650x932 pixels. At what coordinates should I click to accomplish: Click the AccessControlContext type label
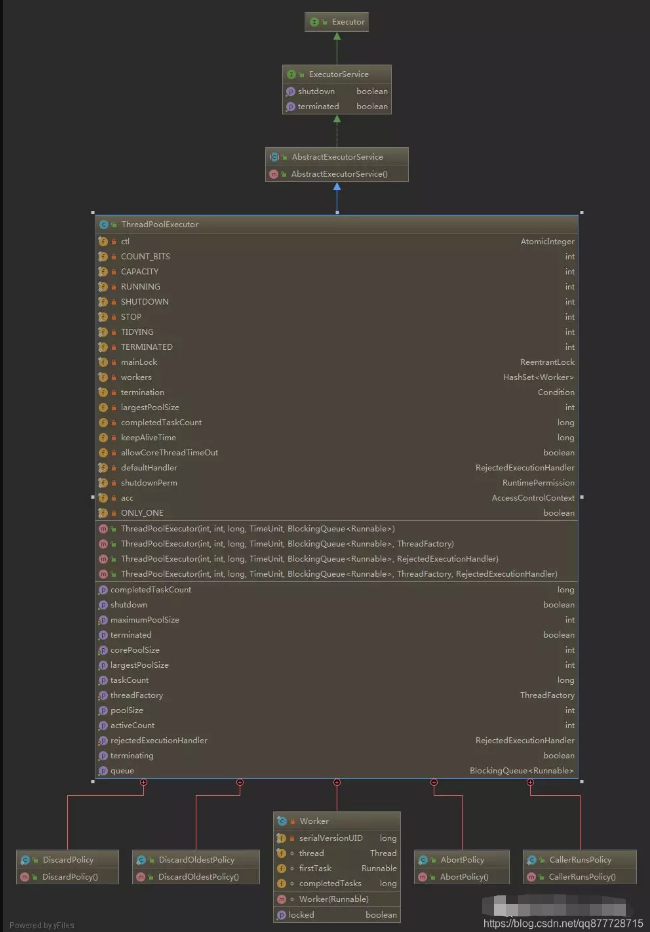(533, 498)
